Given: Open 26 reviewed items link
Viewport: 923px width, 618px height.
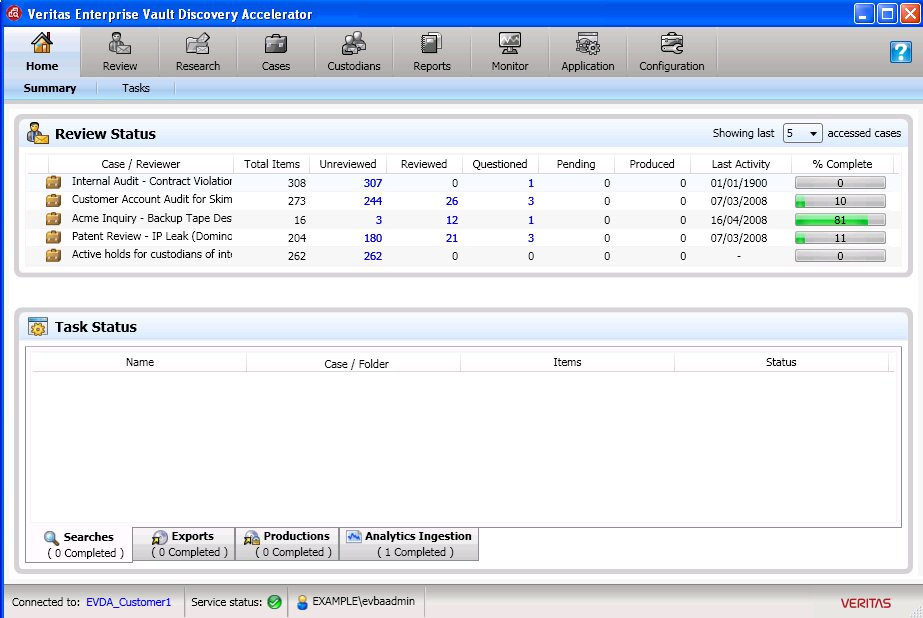Looking at the screenshot, I should 451,201.
